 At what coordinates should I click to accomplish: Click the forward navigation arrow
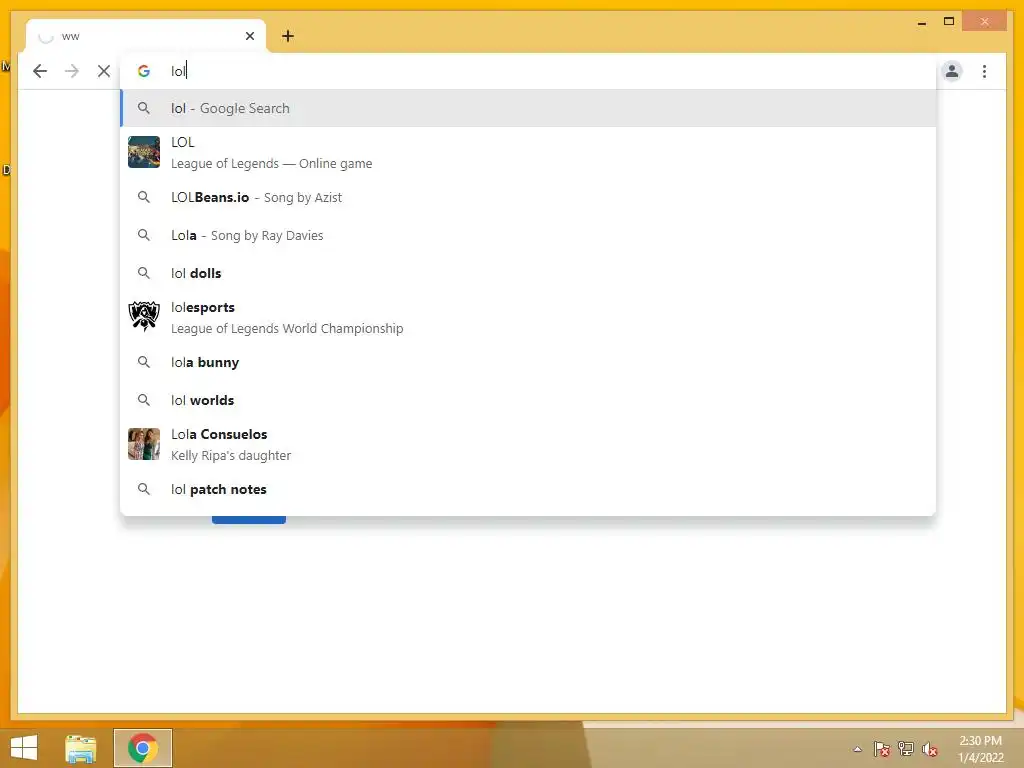(x=72, y=71)
